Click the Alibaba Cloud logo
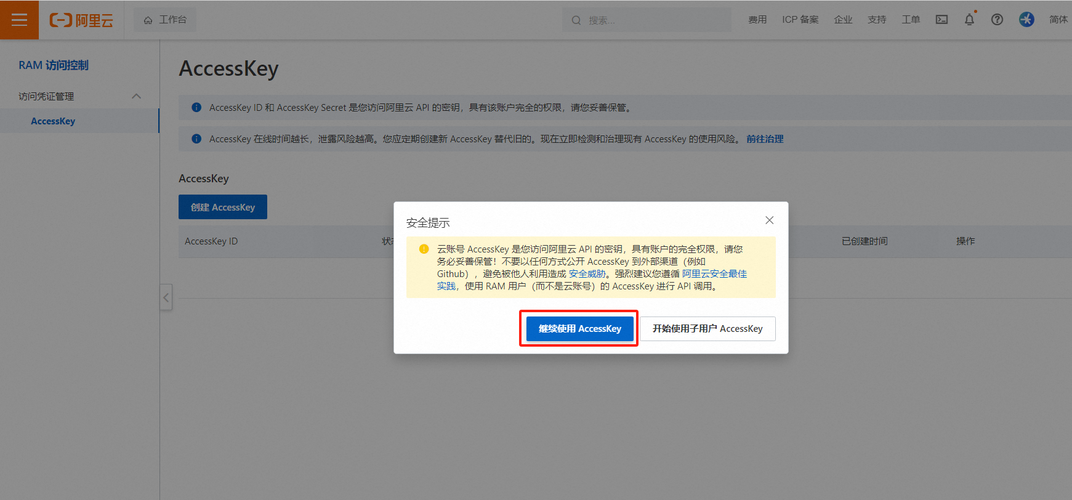The height and width of the screenshot is (500, 1072). (81, 21)
